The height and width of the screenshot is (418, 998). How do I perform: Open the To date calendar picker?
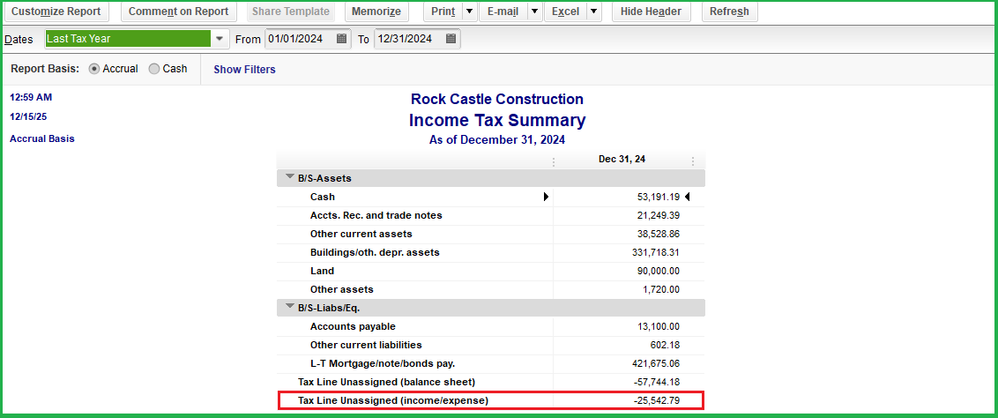[x=451, y=39]
